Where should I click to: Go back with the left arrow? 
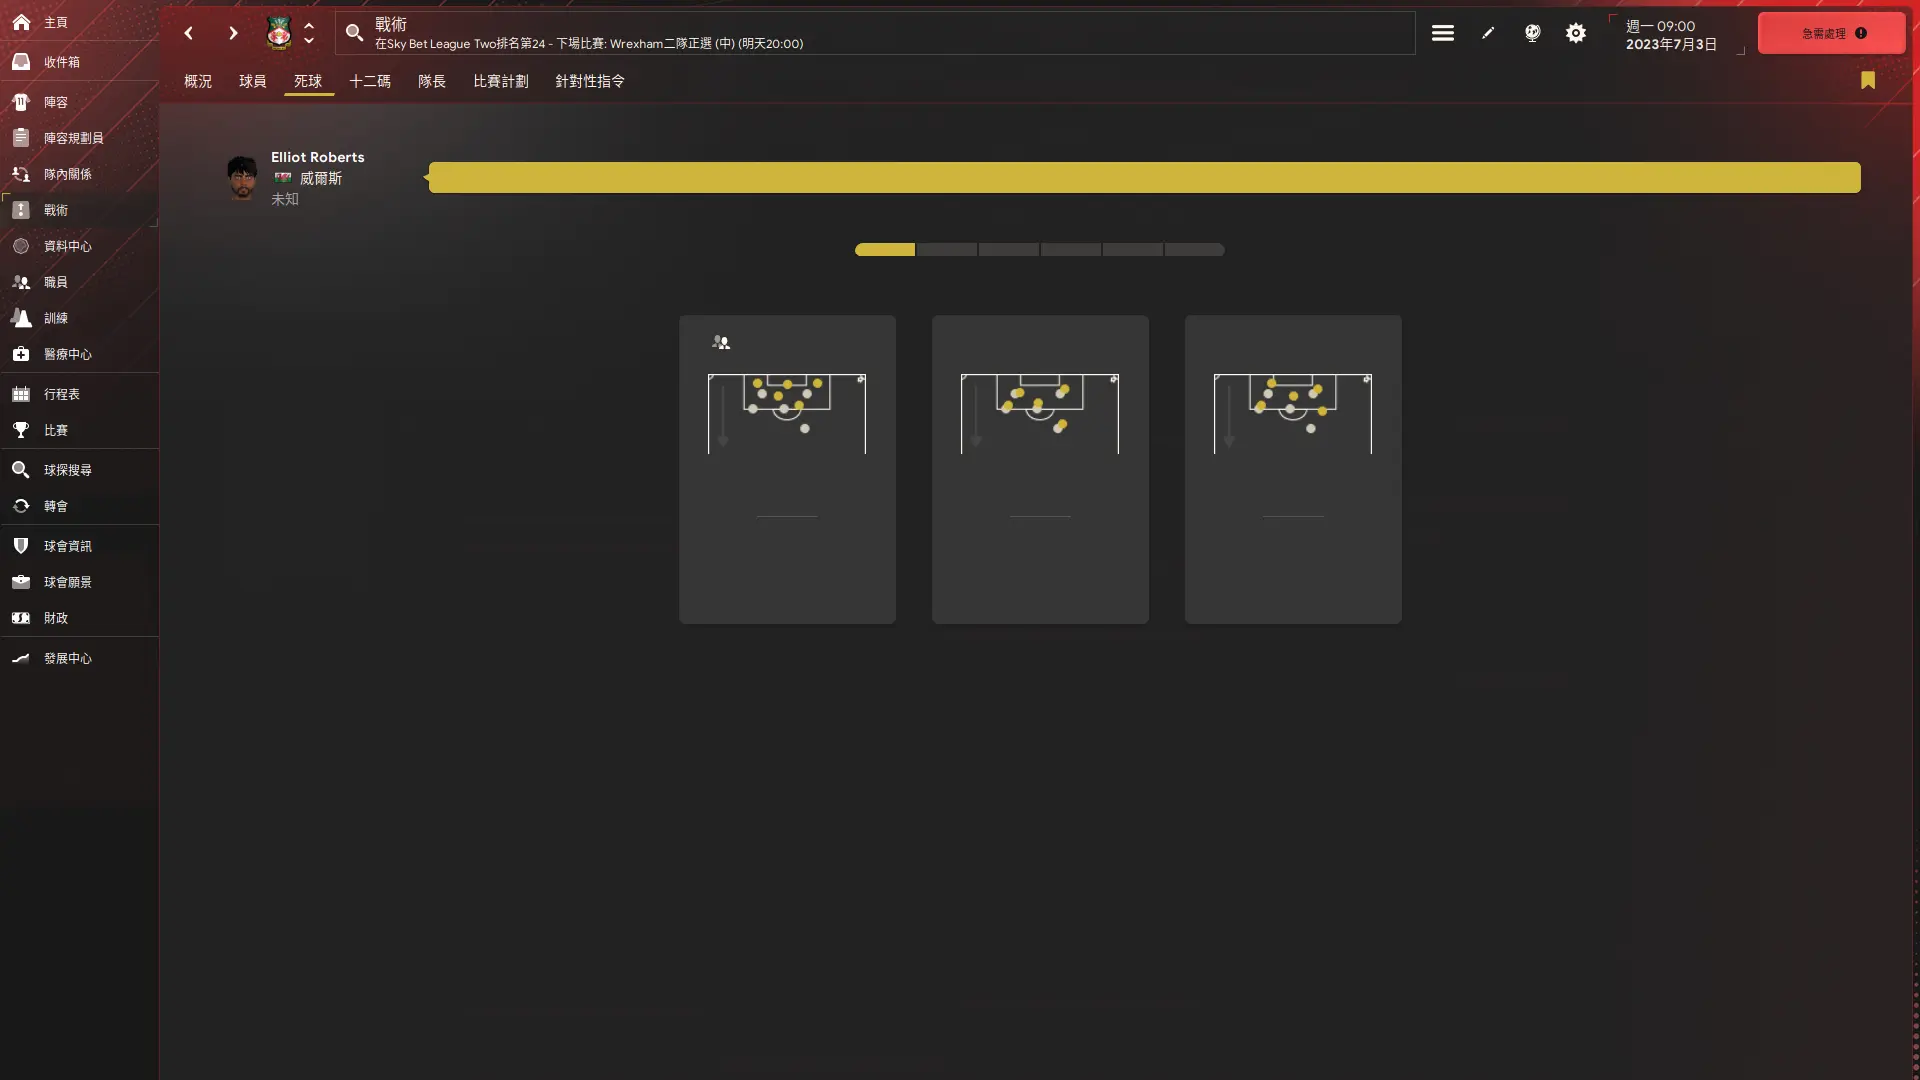(x=188, y=33)
